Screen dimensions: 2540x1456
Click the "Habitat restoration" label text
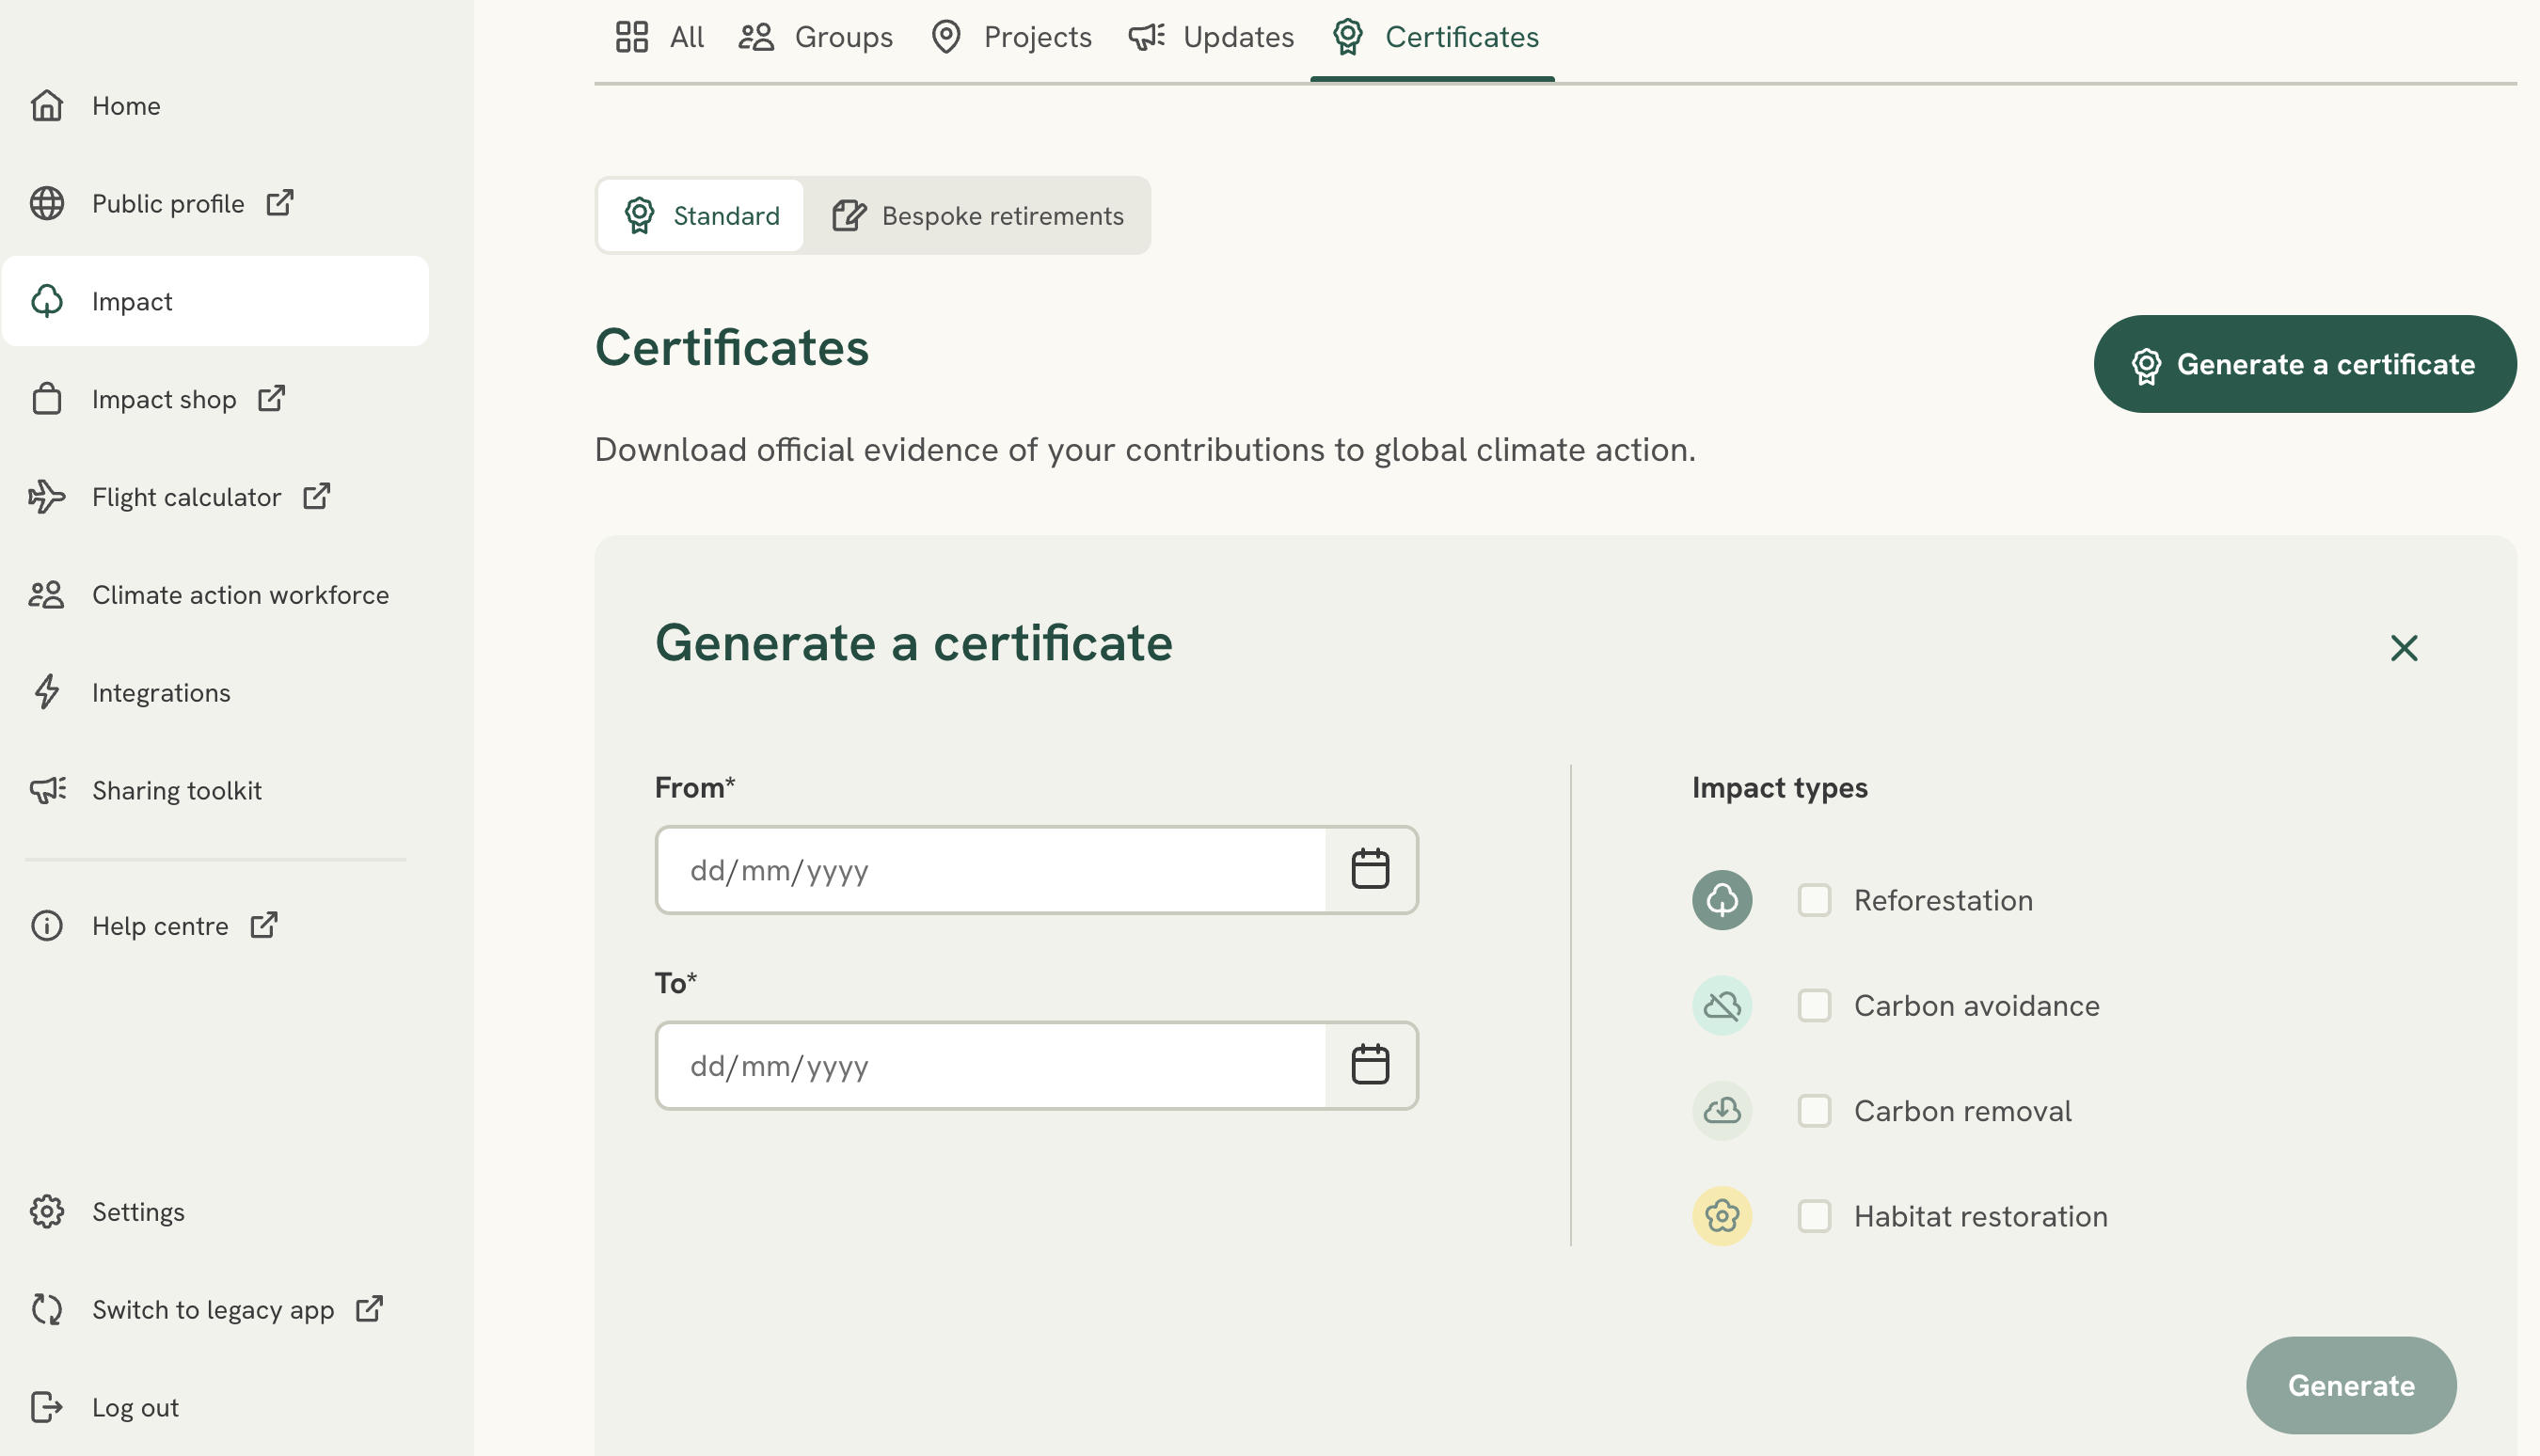pyautogui.click(x=1980, y=1216)
